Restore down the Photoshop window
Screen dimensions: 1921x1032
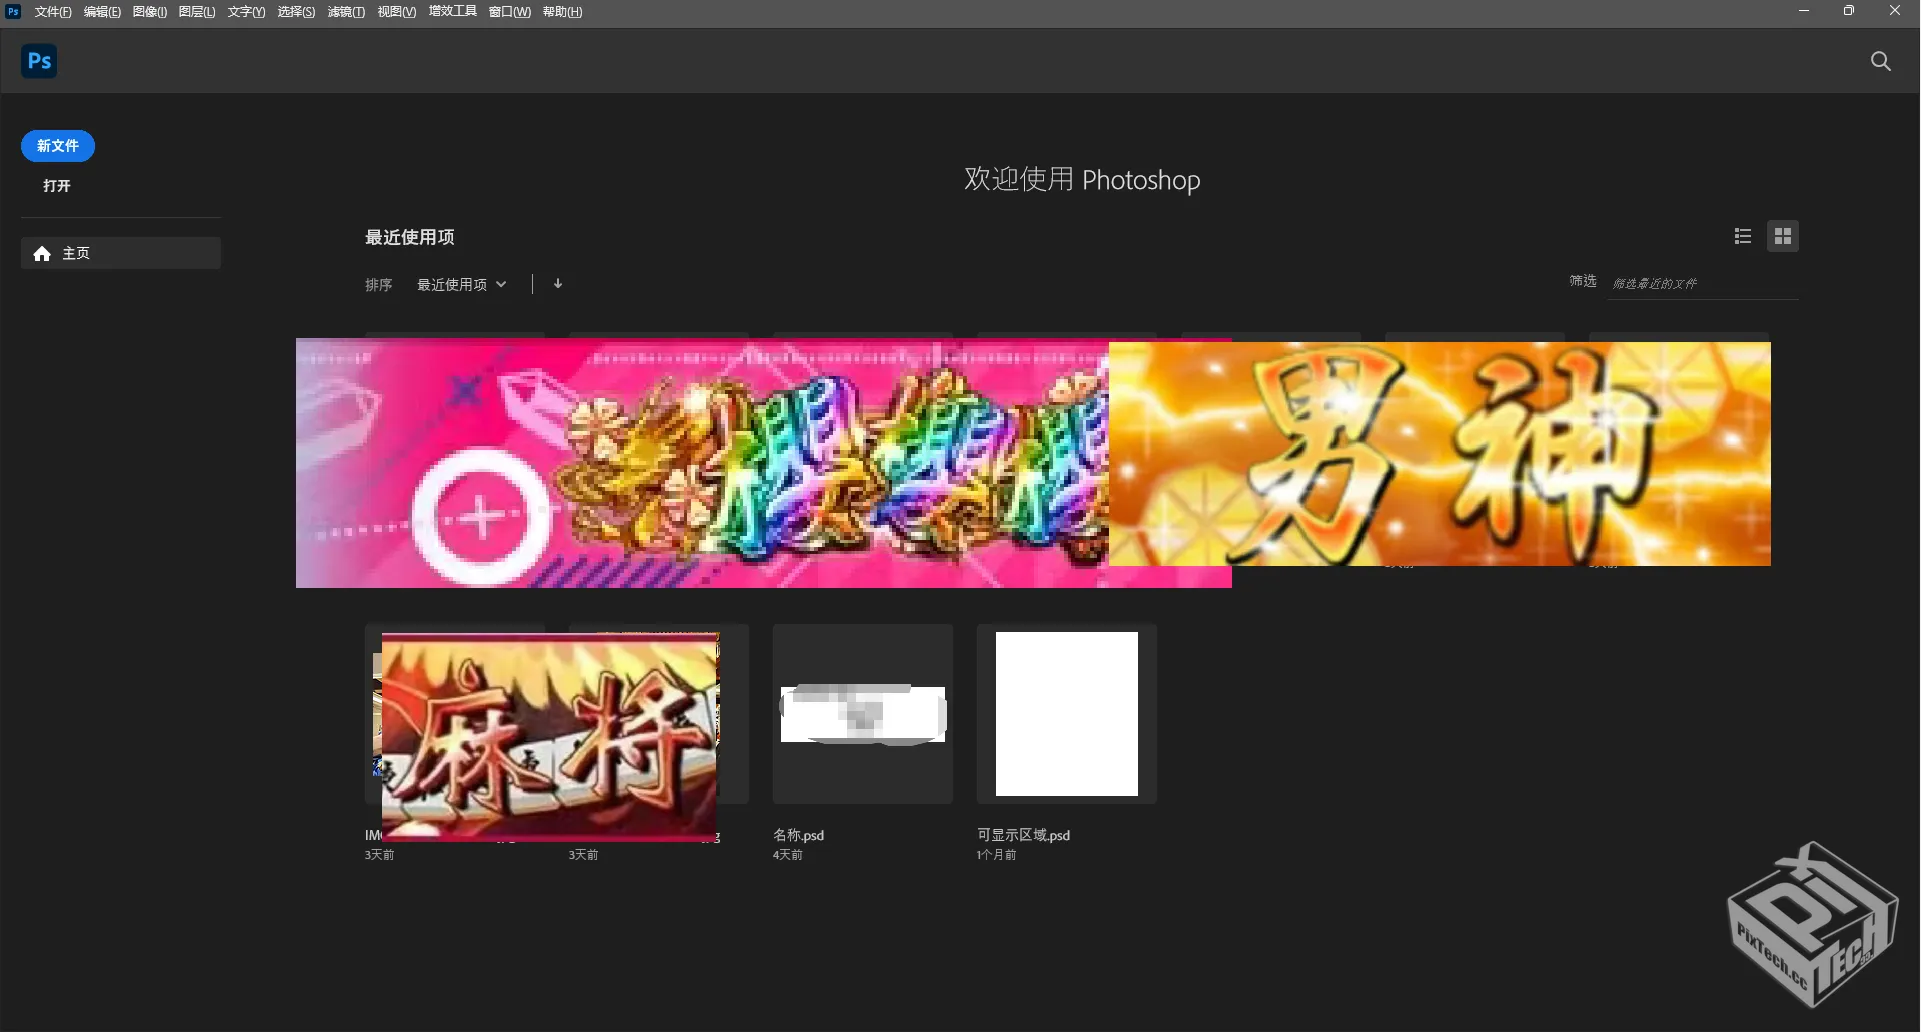[1848, 11]
